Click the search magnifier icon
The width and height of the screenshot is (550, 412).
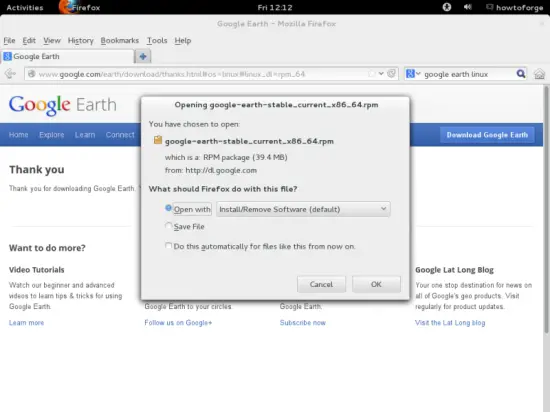coord(521,74)
